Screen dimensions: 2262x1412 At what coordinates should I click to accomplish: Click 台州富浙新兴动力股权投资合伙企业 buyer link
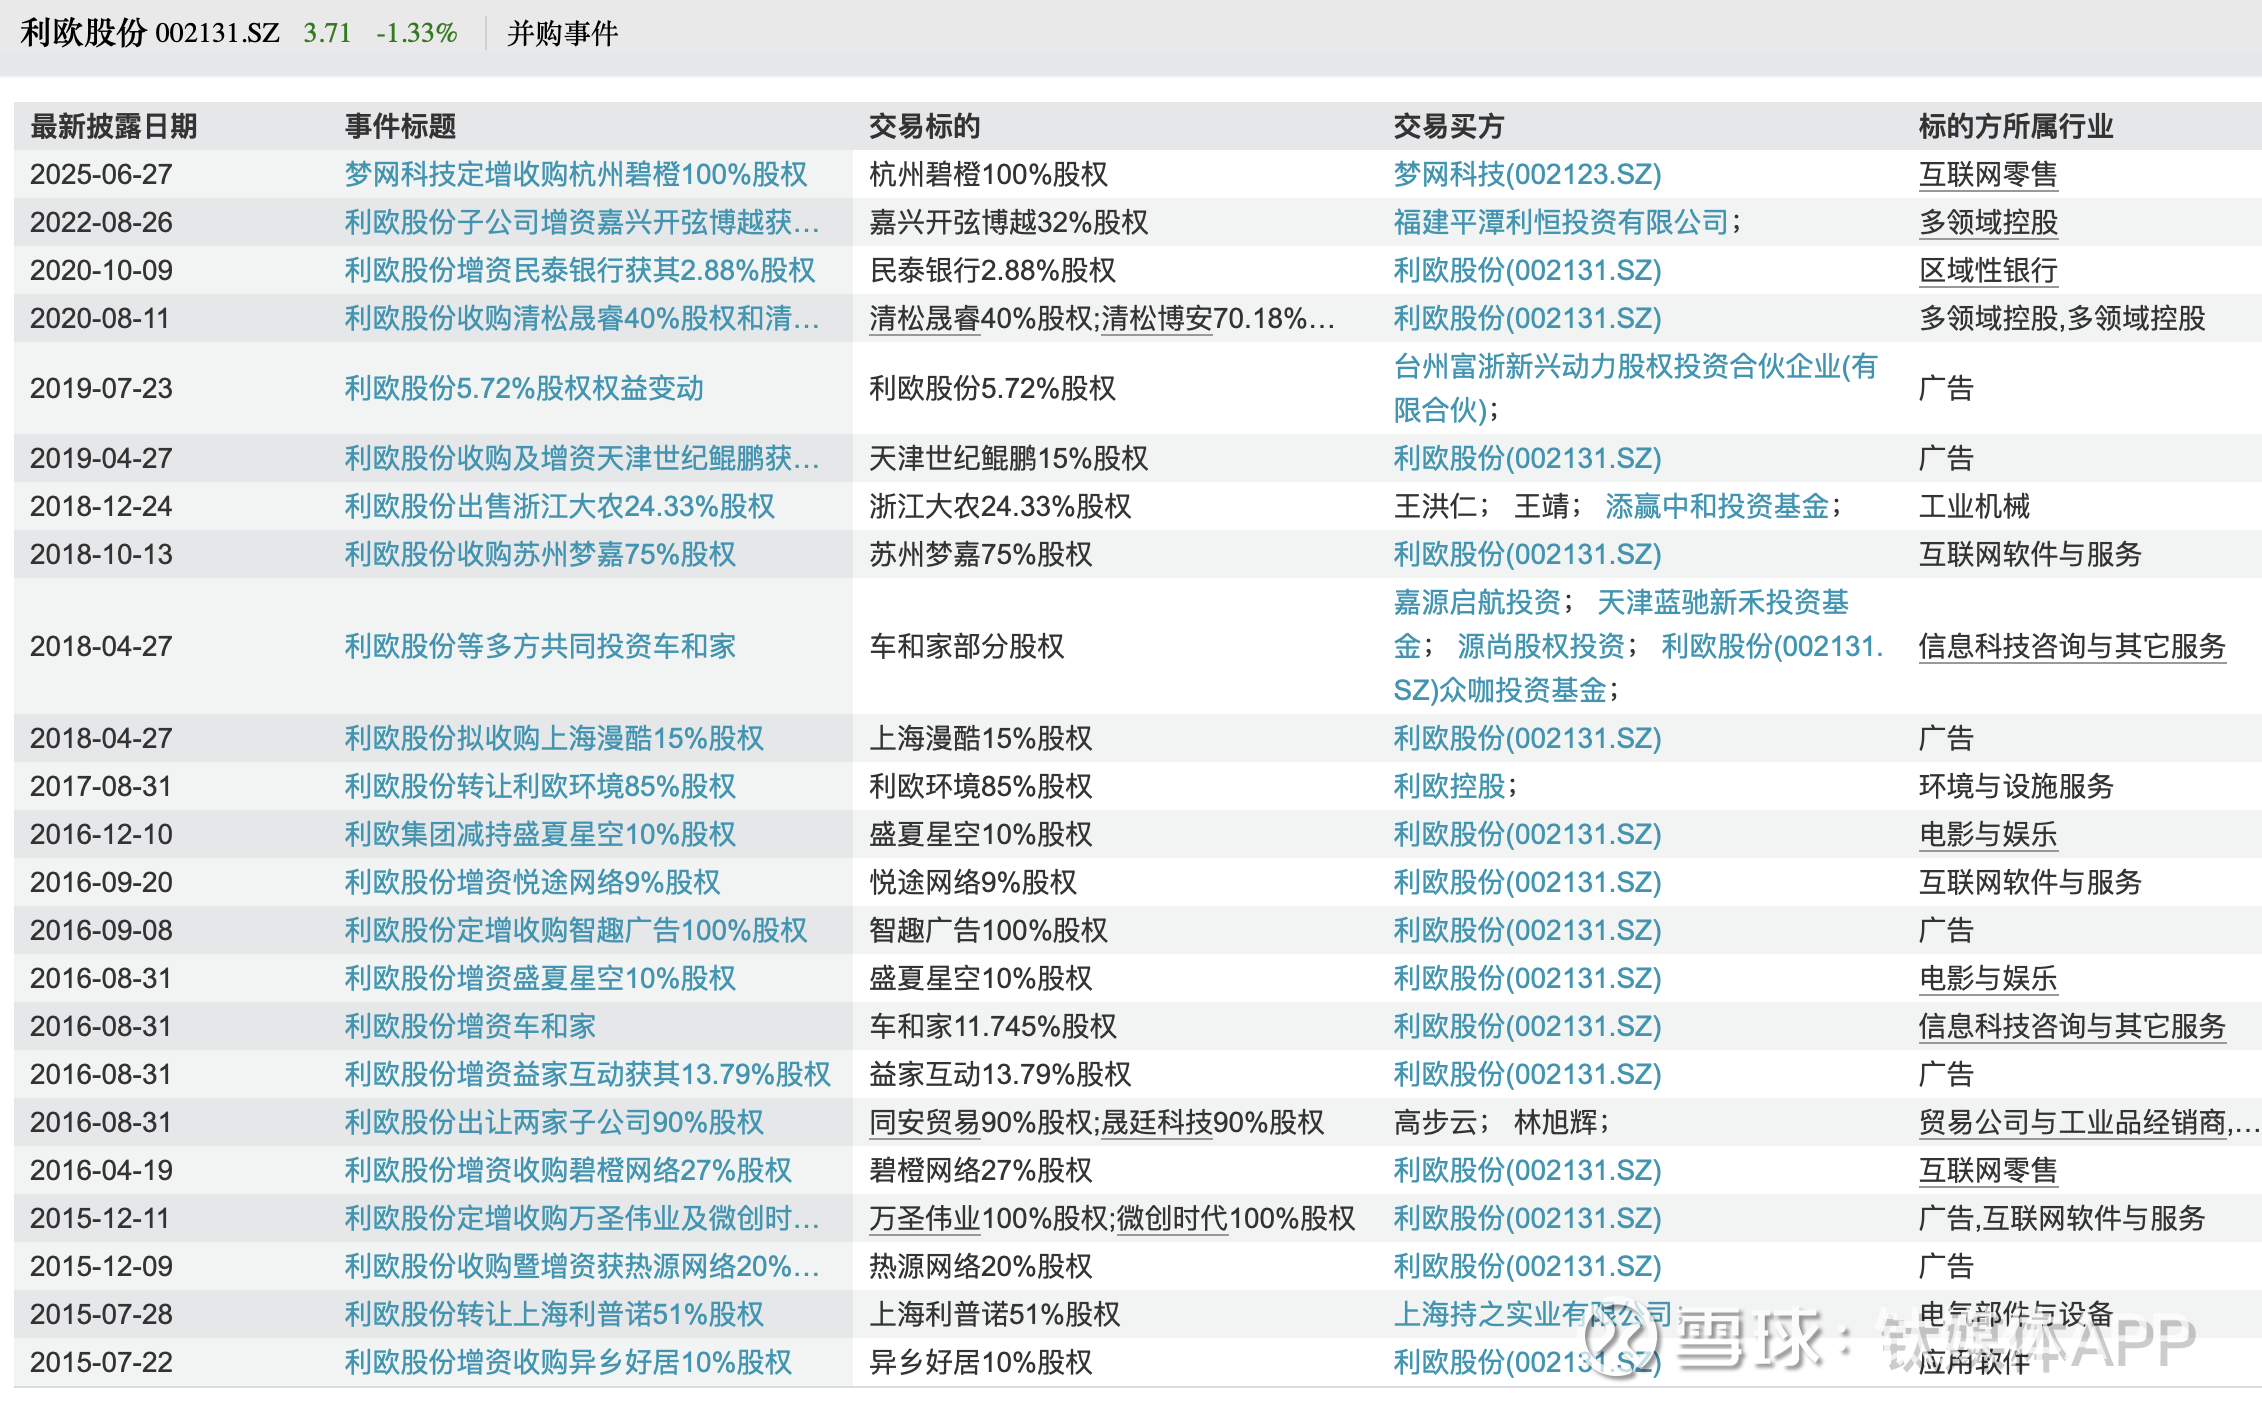pos(1634,367)
